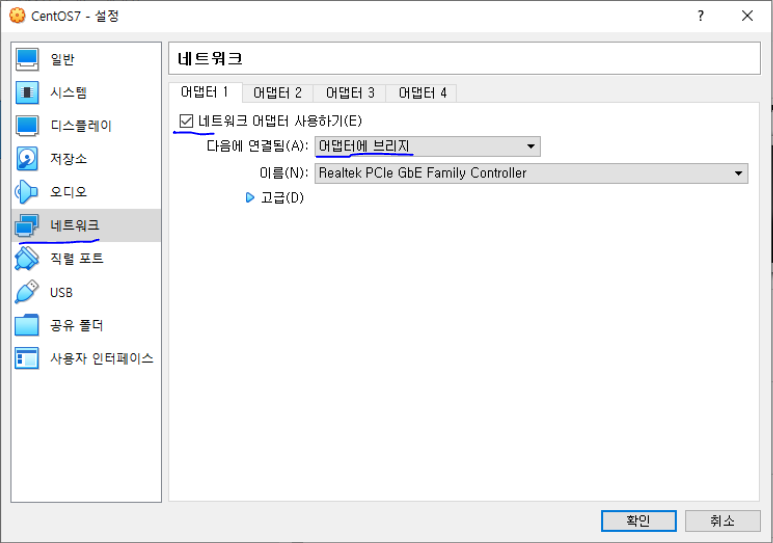Viewport: 773px width, 543px height.
Task: Open the 일반 settings label
Action: tap(62, 60)
